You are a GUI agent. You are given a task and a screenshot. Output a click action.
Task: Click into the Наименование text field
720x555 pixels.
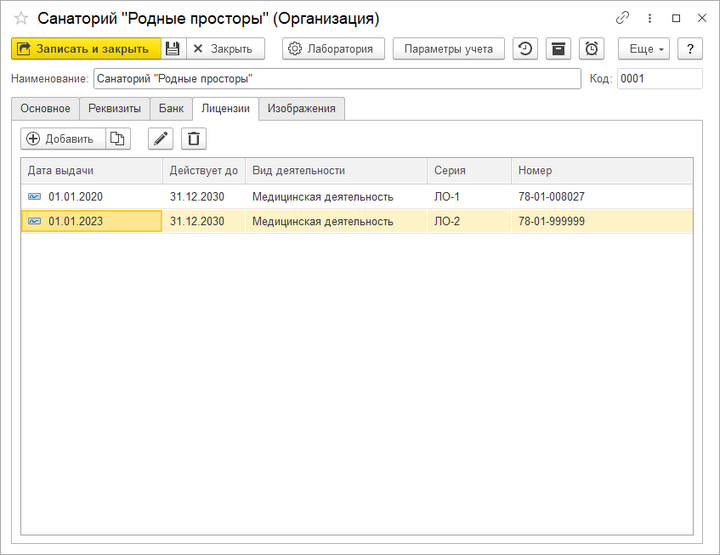pyautogui.click(x=336, y=79)
